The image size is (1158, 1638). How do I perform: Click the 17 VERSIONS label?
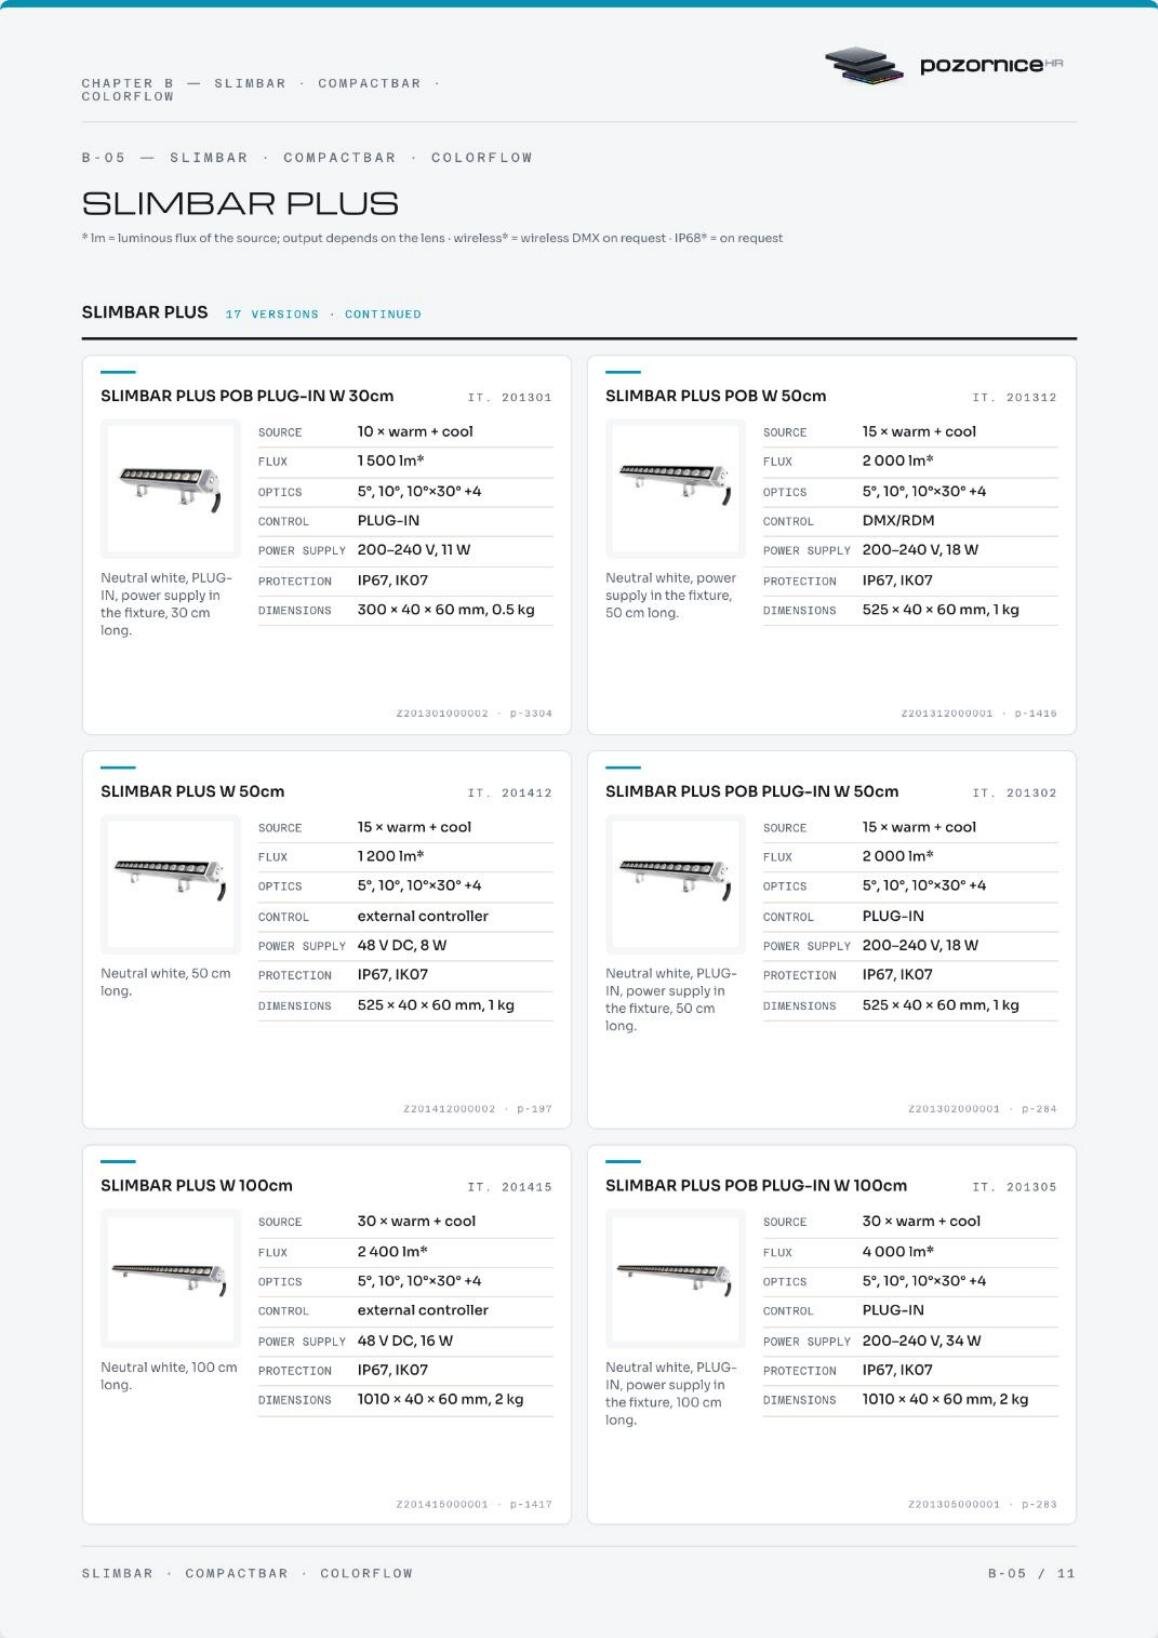click(x=272, y=314)
